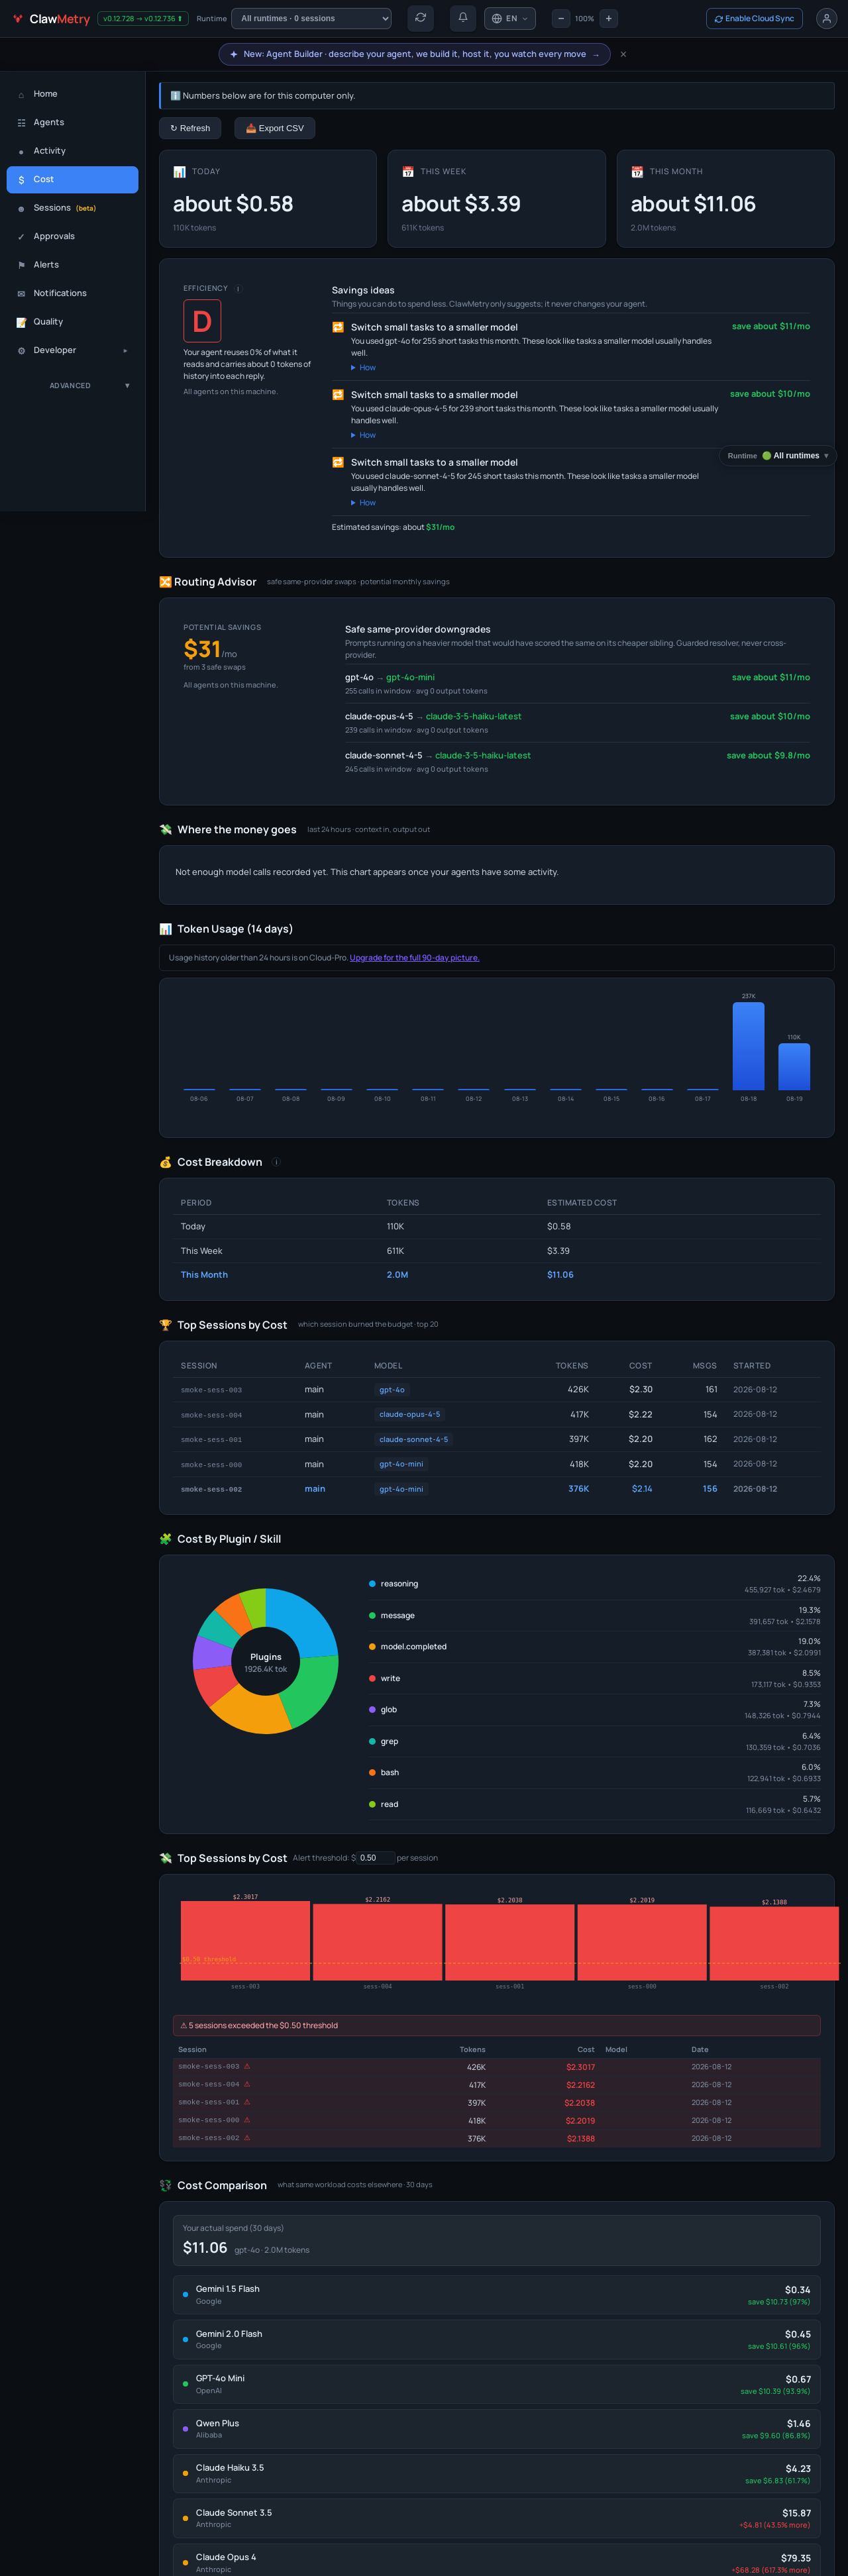The image size is (848, 2576).
Task: Dismiss the Agent Builder announcement banner
Action: click(x=623, y=55)
